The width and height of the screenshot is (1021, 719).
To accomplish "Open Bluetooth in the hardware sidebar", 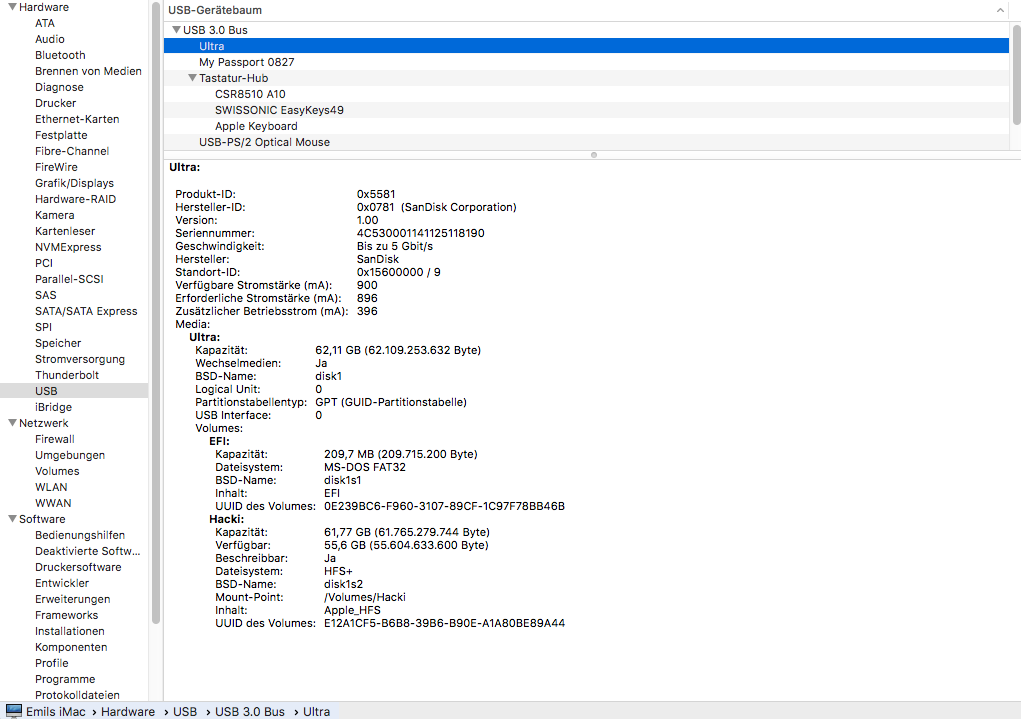I will (x=60, y=55).
